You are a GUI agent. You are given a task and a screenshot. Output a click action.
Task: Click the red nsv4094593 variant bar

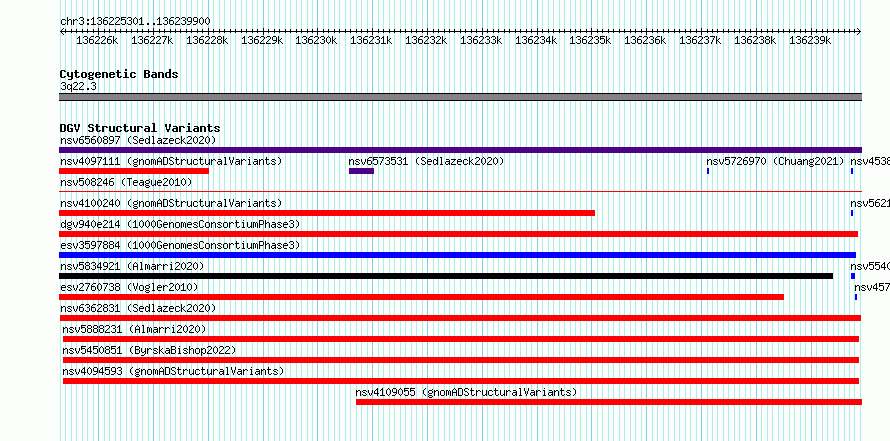point(461,381)
